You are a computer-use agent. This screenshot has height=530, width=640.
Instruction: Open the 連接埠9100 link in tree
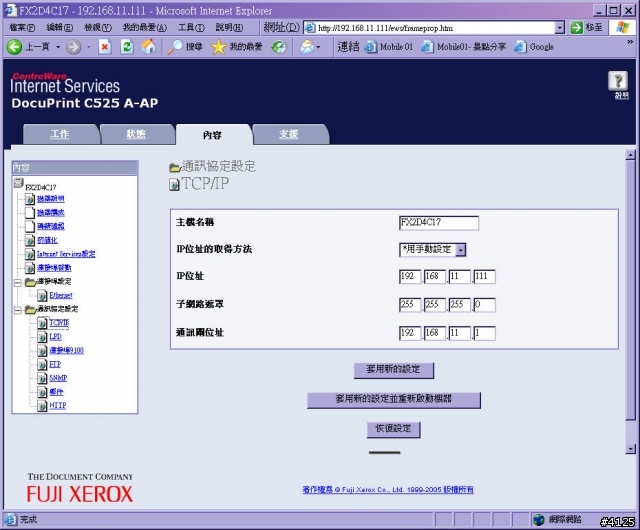pos(67,350)
